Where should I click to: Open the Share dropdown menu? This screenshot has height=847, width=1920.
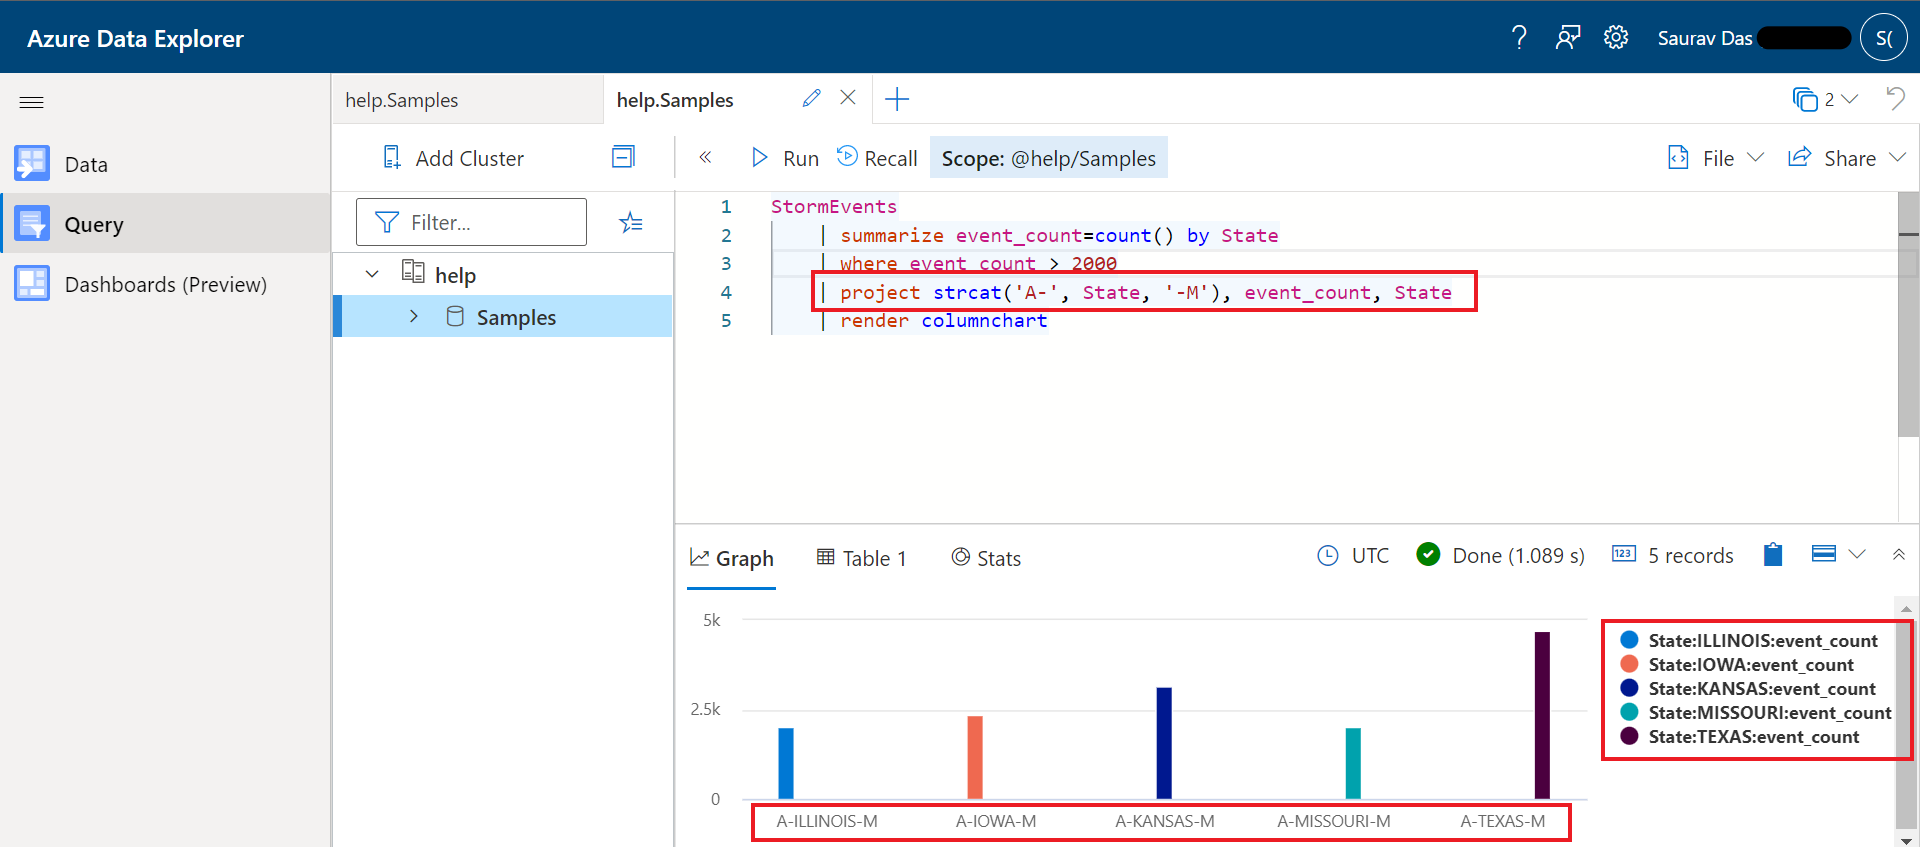coord(1847,158)
